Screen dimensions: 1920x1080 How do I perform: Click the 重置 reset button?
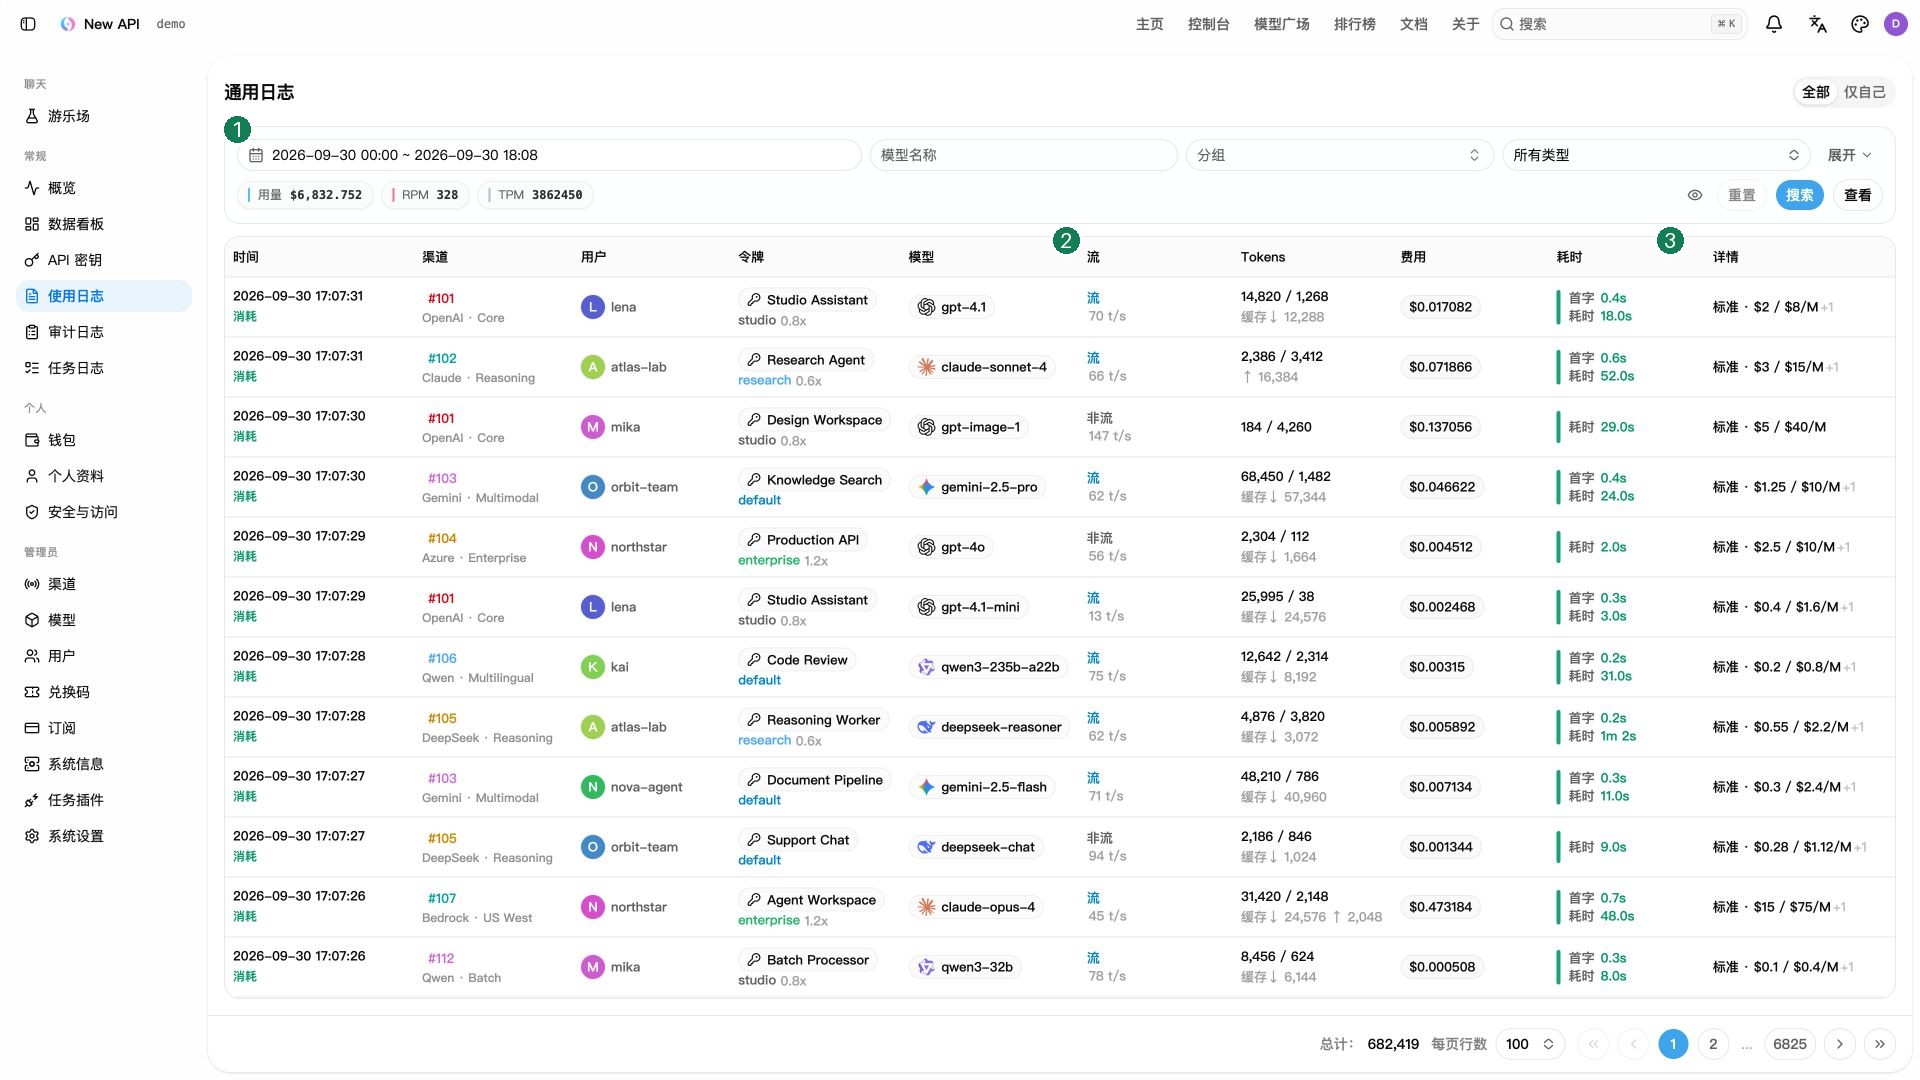pyautogui.click(x=1742, y=195)
